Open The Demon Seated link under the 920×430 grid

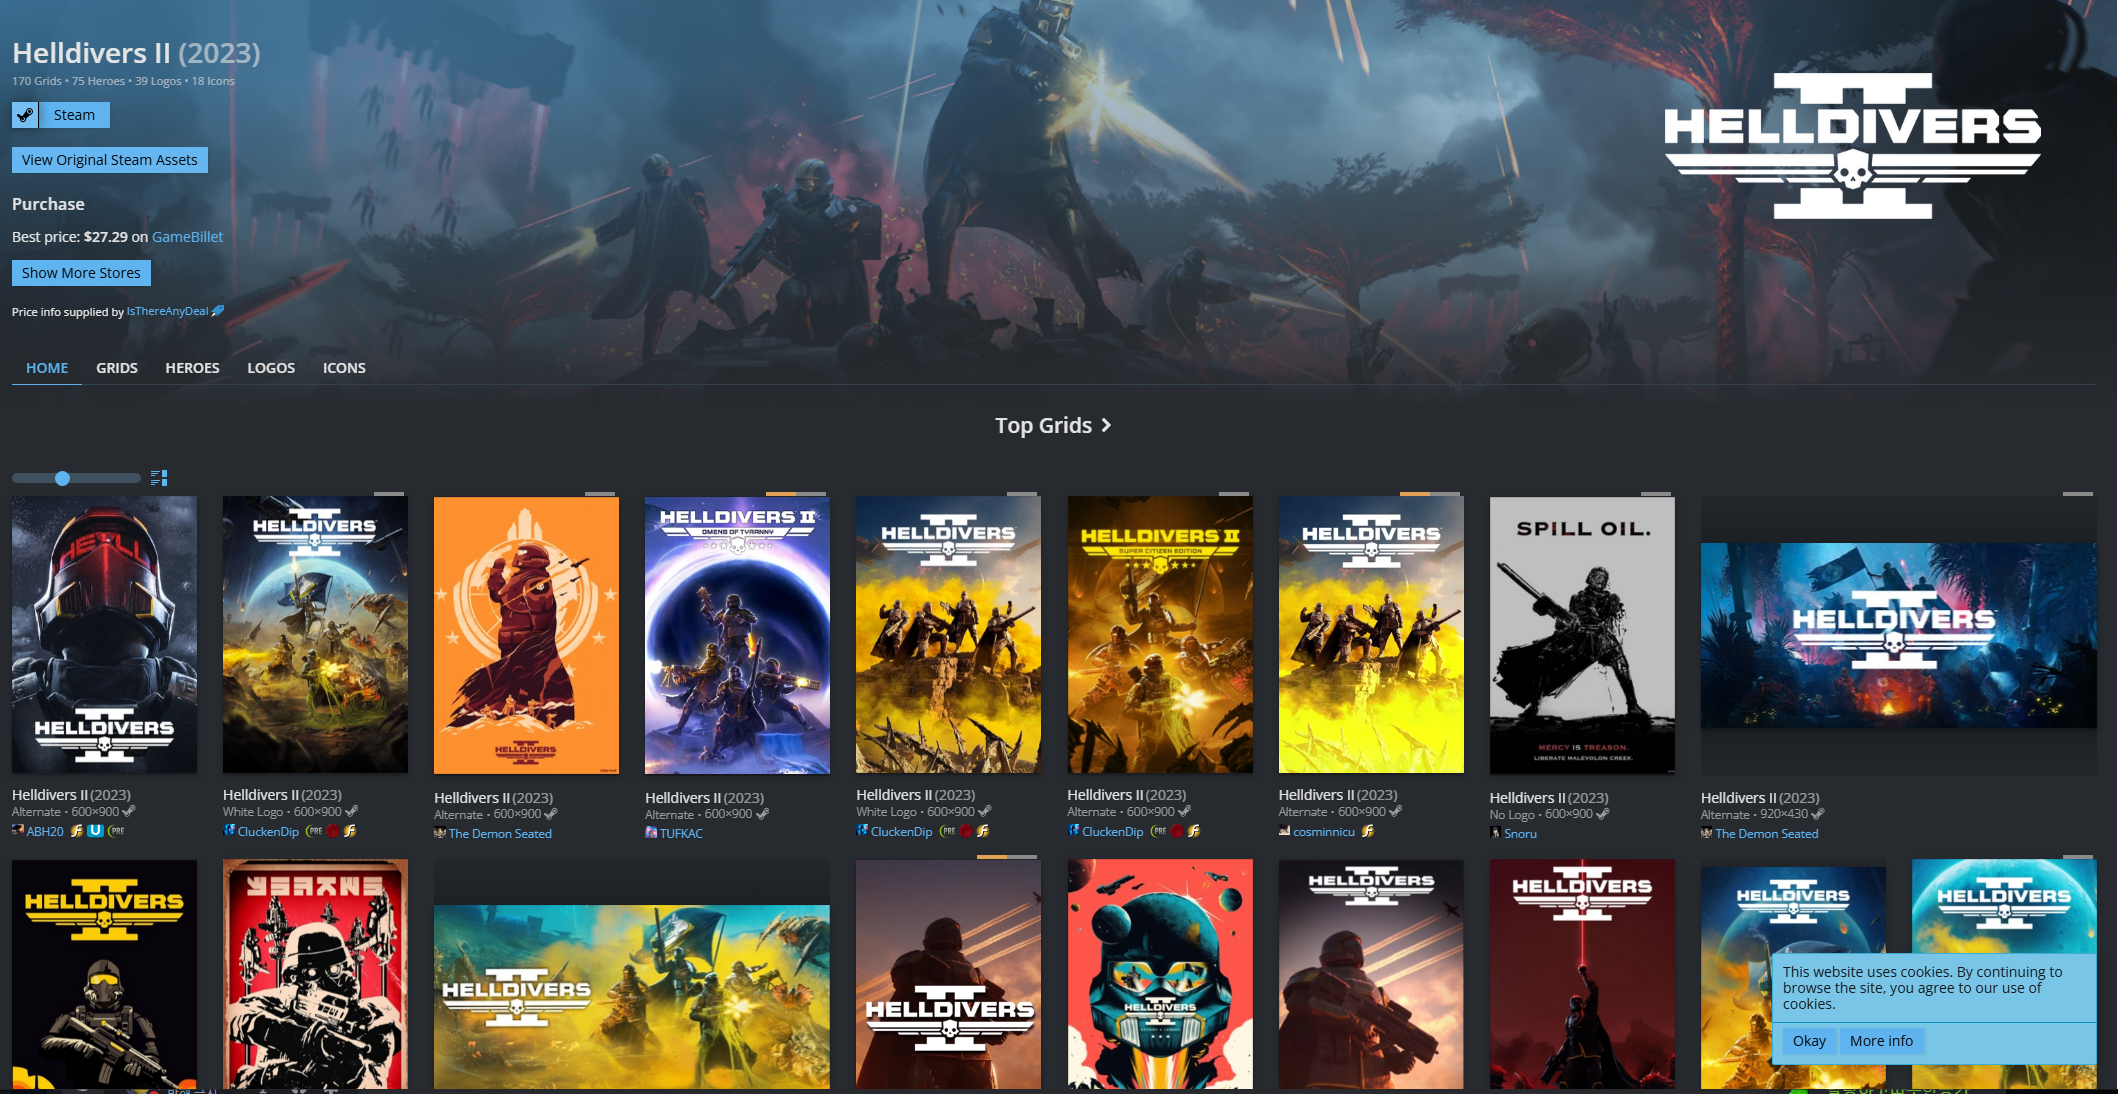tap(1767, 833)
